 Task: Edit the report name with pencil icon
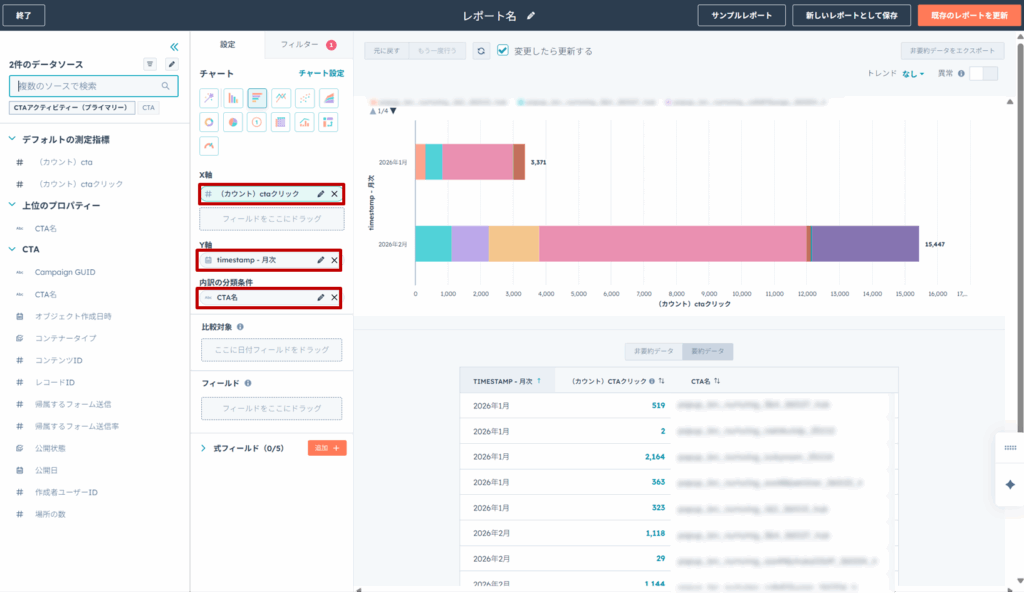tap(531, 16)
